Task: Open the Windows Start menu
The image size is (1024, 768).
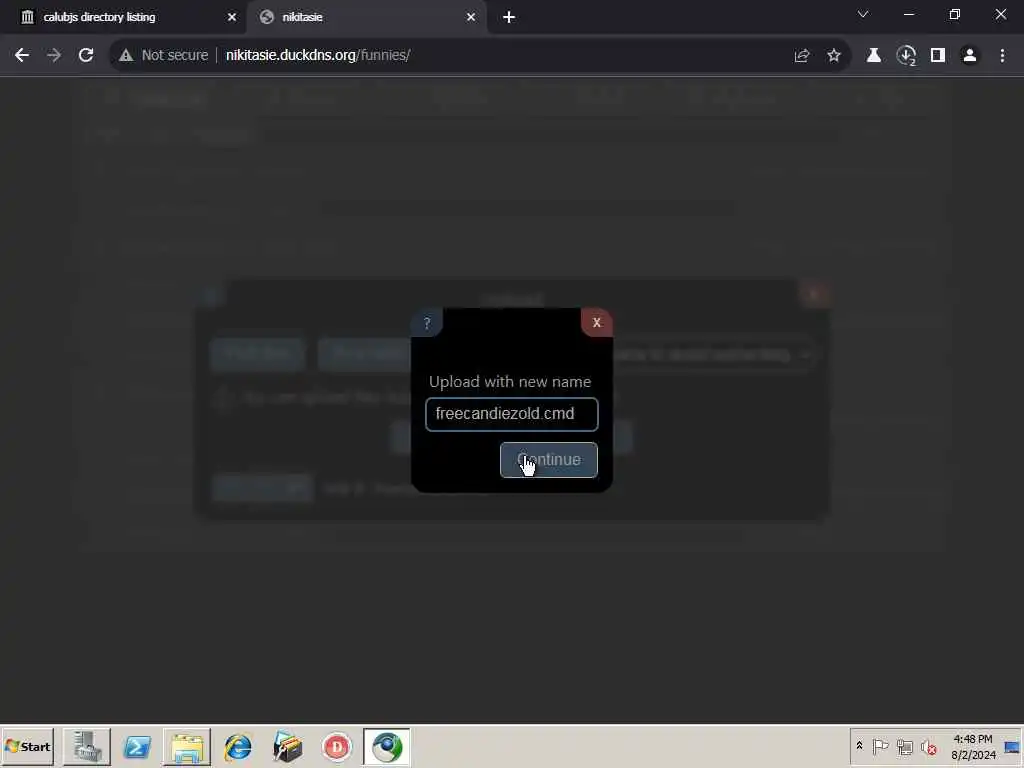Action: pos(27,746)
